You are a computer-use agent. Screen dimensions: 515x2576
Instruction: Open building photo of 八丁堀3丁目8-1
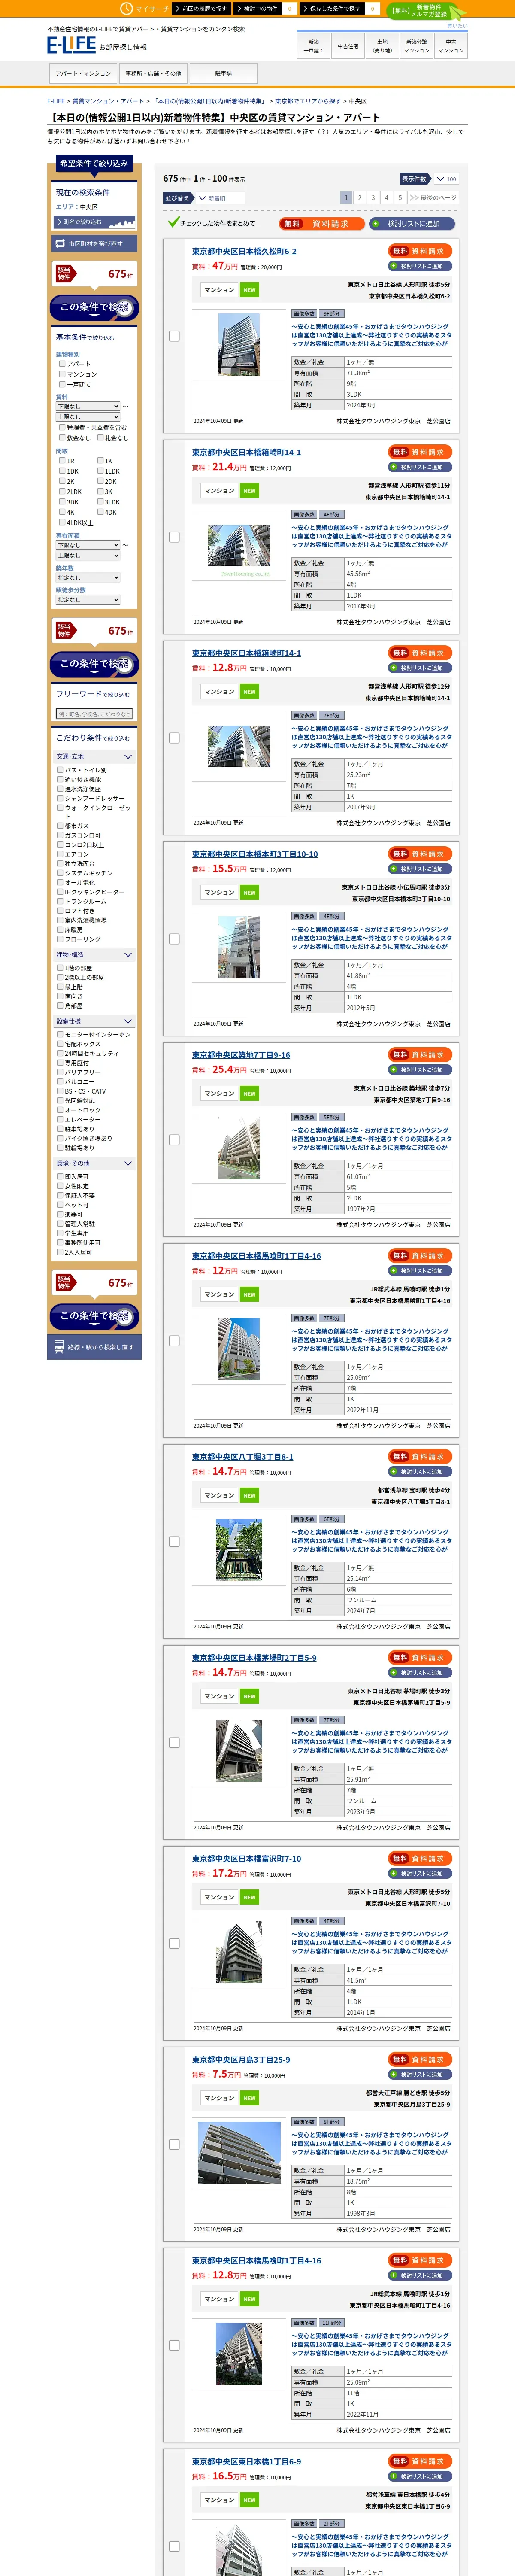[x=239, y=1549]
